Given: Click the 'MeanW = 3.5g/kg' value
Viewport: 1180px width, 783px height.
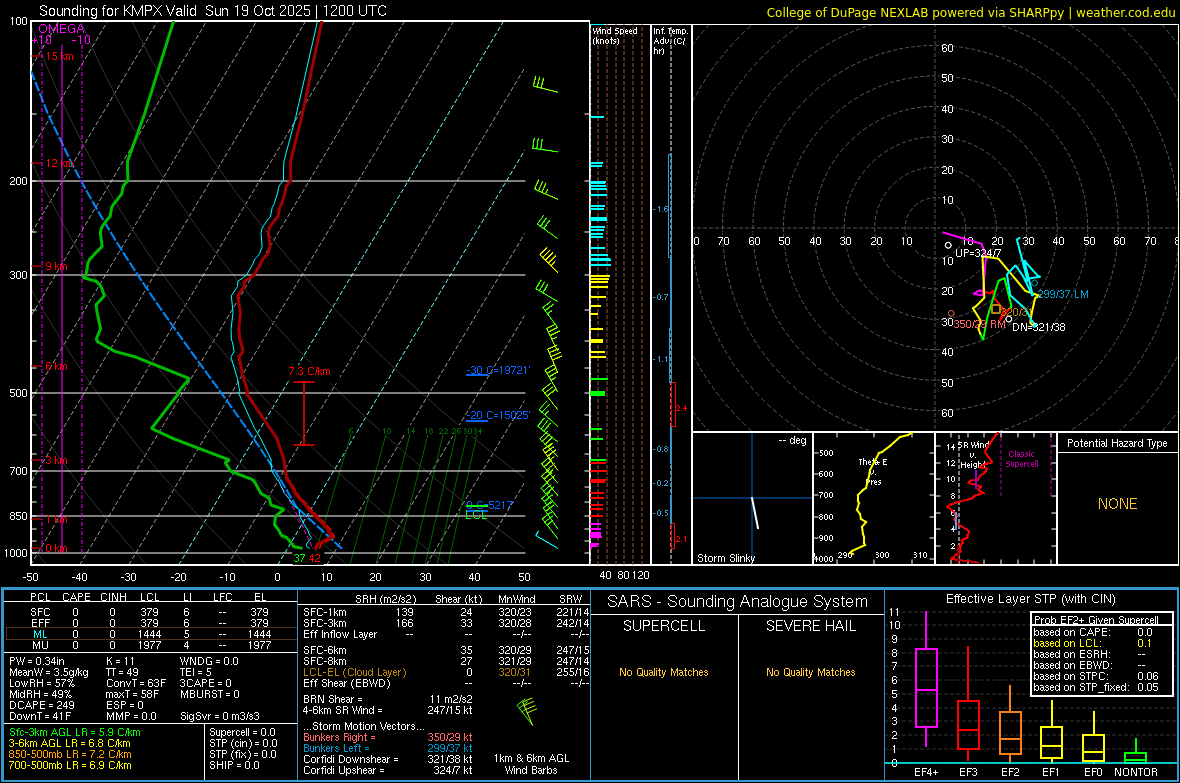Looking at the screenshot, I should (x=48, y=672).
